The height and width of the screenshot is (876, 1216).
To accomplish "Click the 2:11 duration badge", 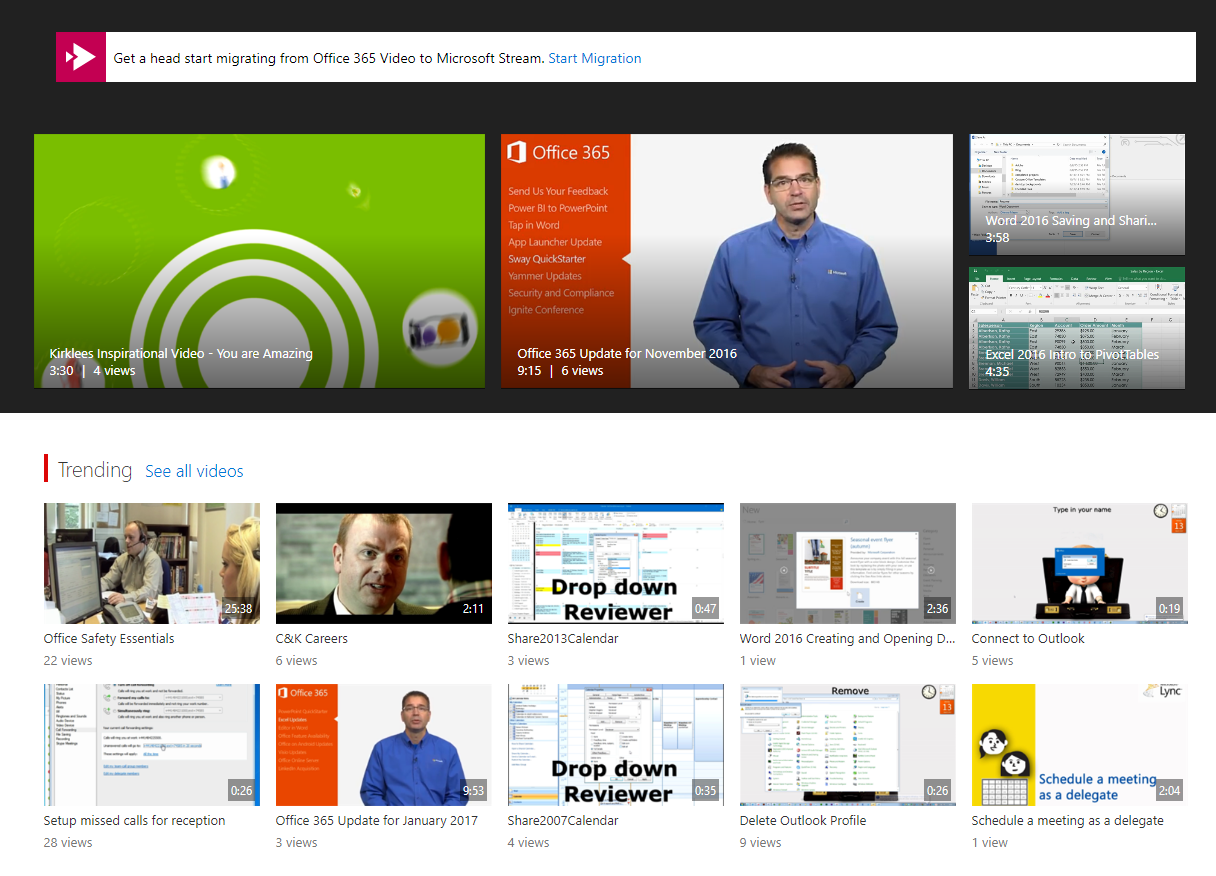I will (473, 609).
